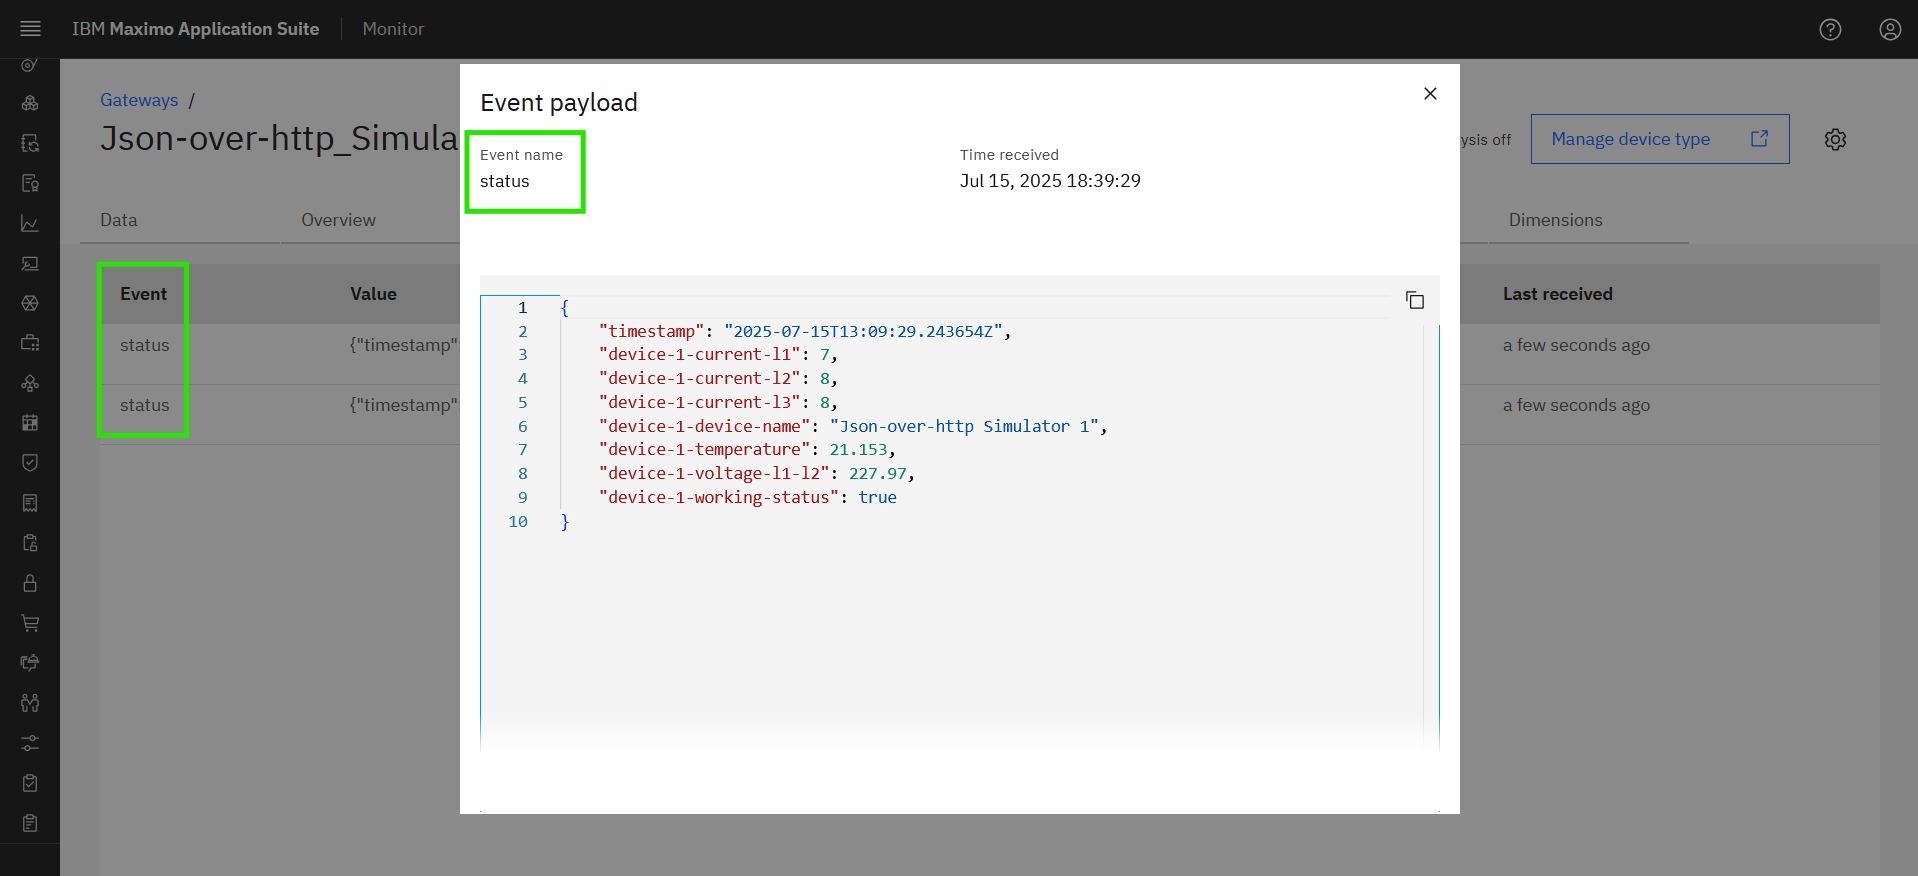Click the device-1-temperature value 21.153
Screen dimensions: 1918x876
pyautogui.click(x=858, y=450)
